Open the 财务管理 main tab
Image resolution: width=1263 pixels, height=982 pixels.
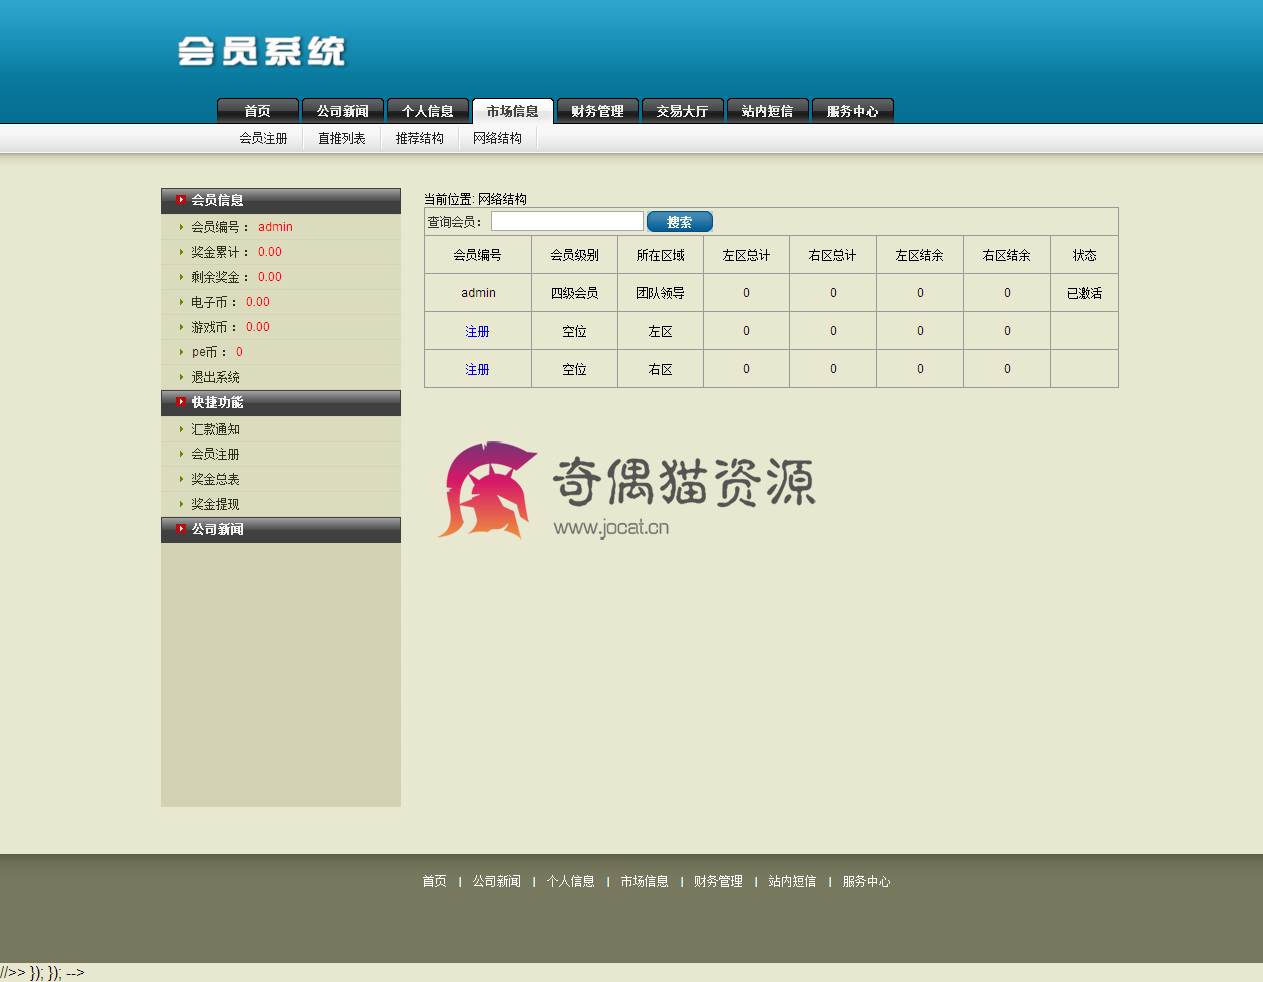[x=598, y=111]
